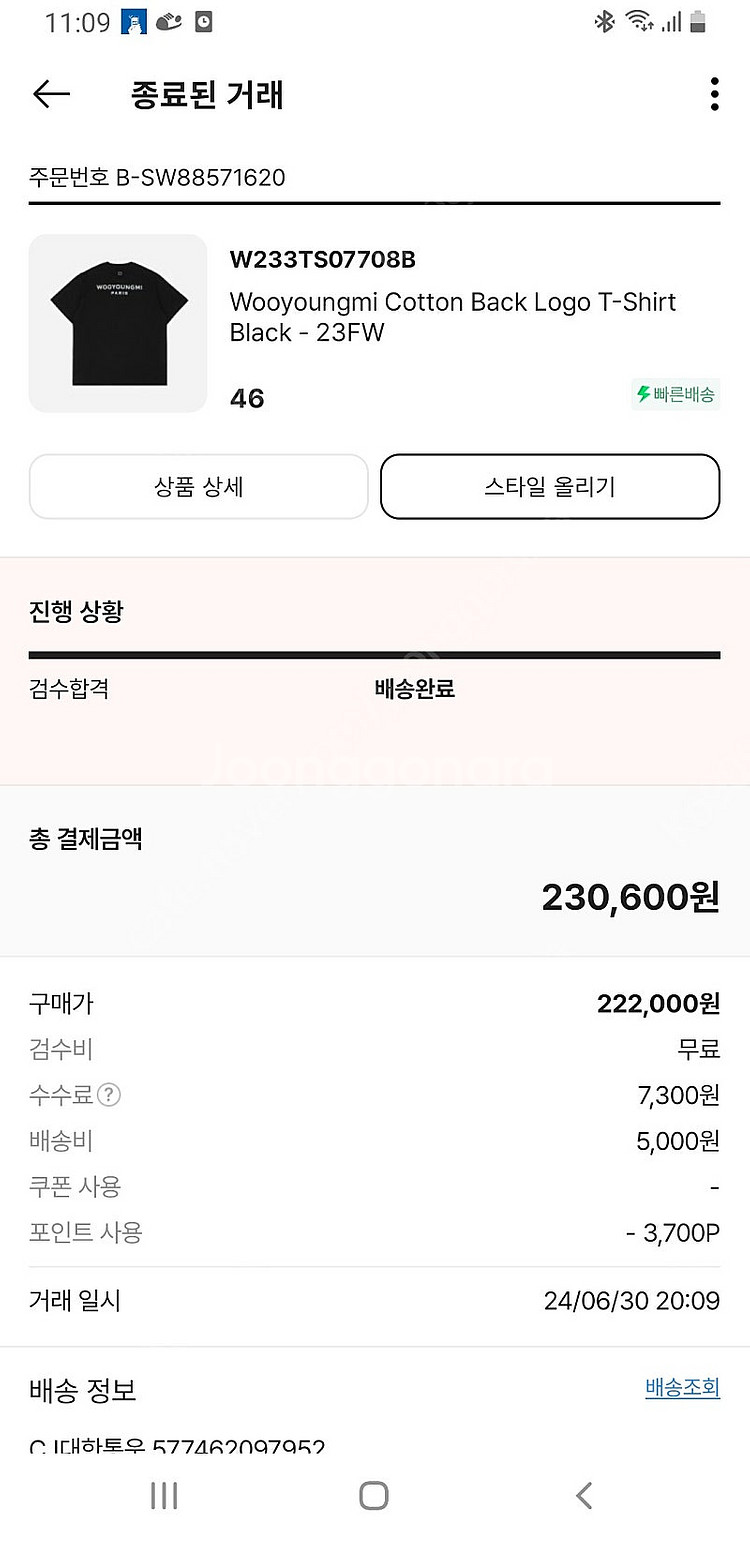Image resolution: width=750 pixels, height=1541 pixels.
Task: Tap the 스타일 올리기 button
Action: click(550, 487)
